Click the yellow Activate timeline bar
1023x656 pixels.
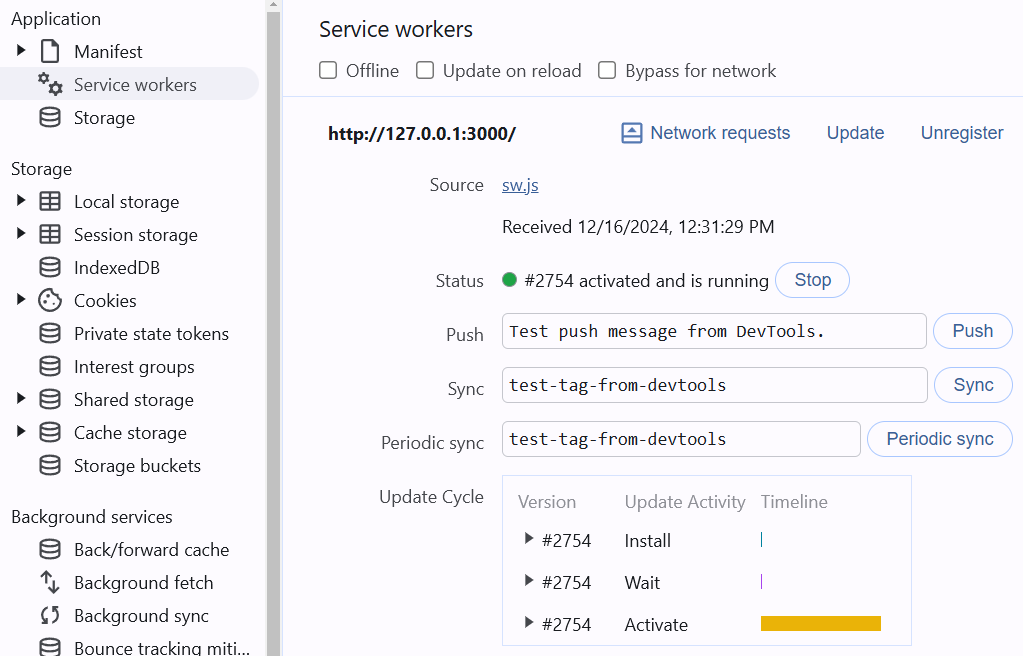(821, 623)
